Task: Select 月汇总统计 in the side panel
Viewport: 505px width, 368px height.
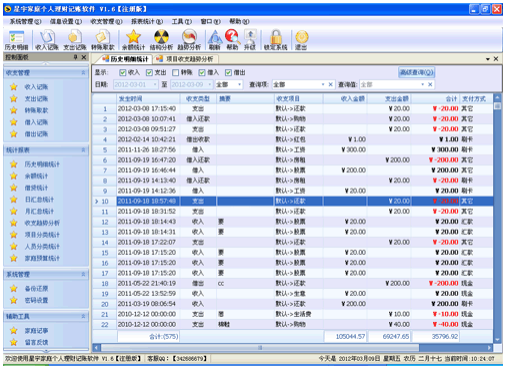Action: point(39,211)
